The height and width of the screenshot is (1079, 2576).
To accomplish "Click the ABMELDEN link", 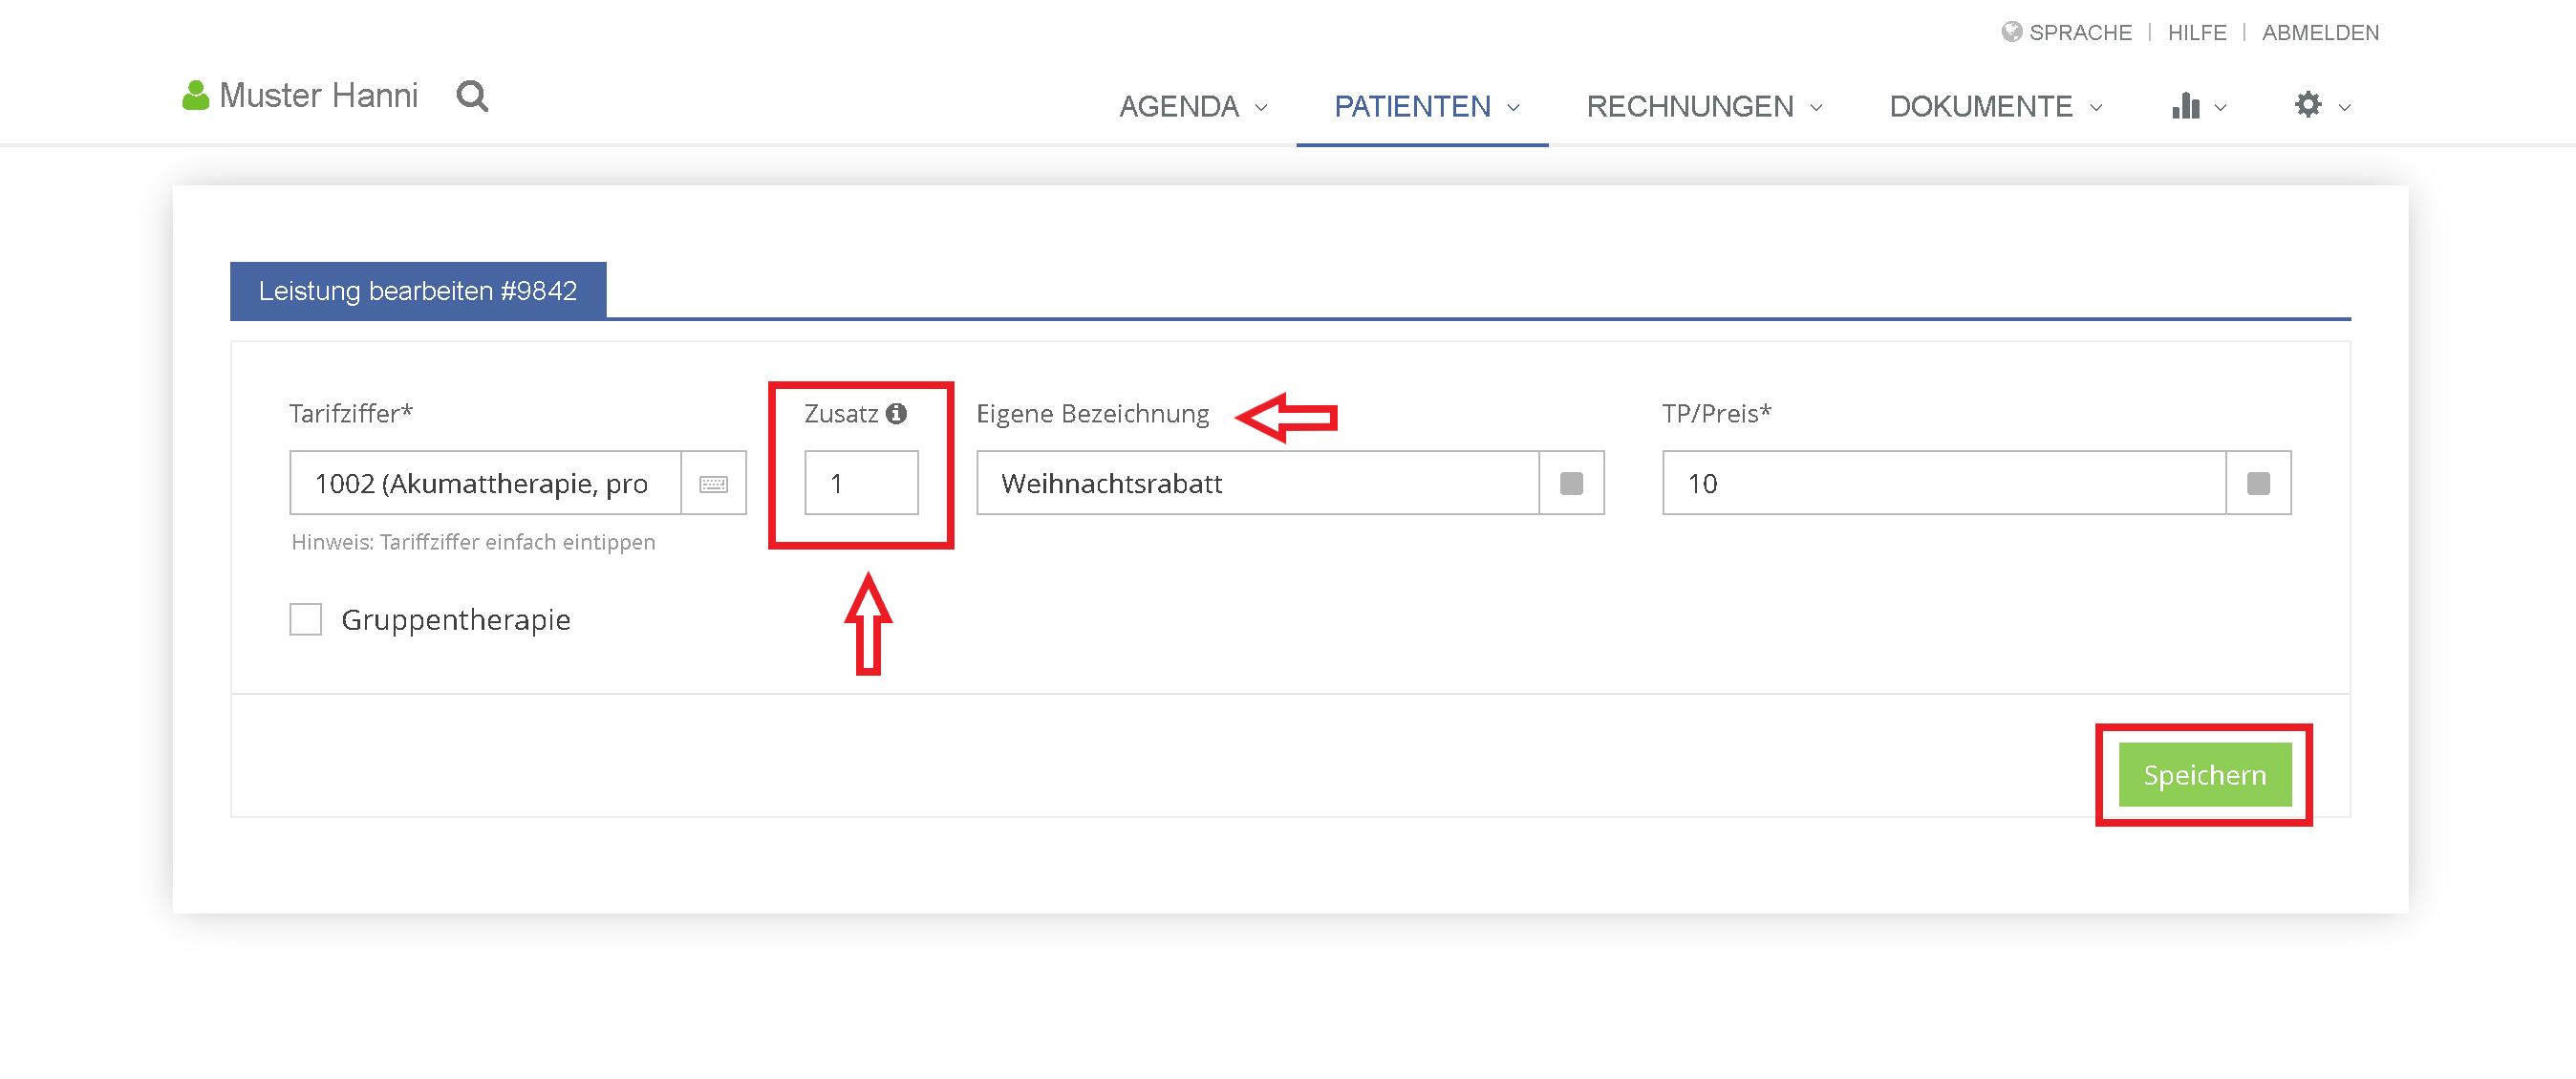I will click(2320, 33).
